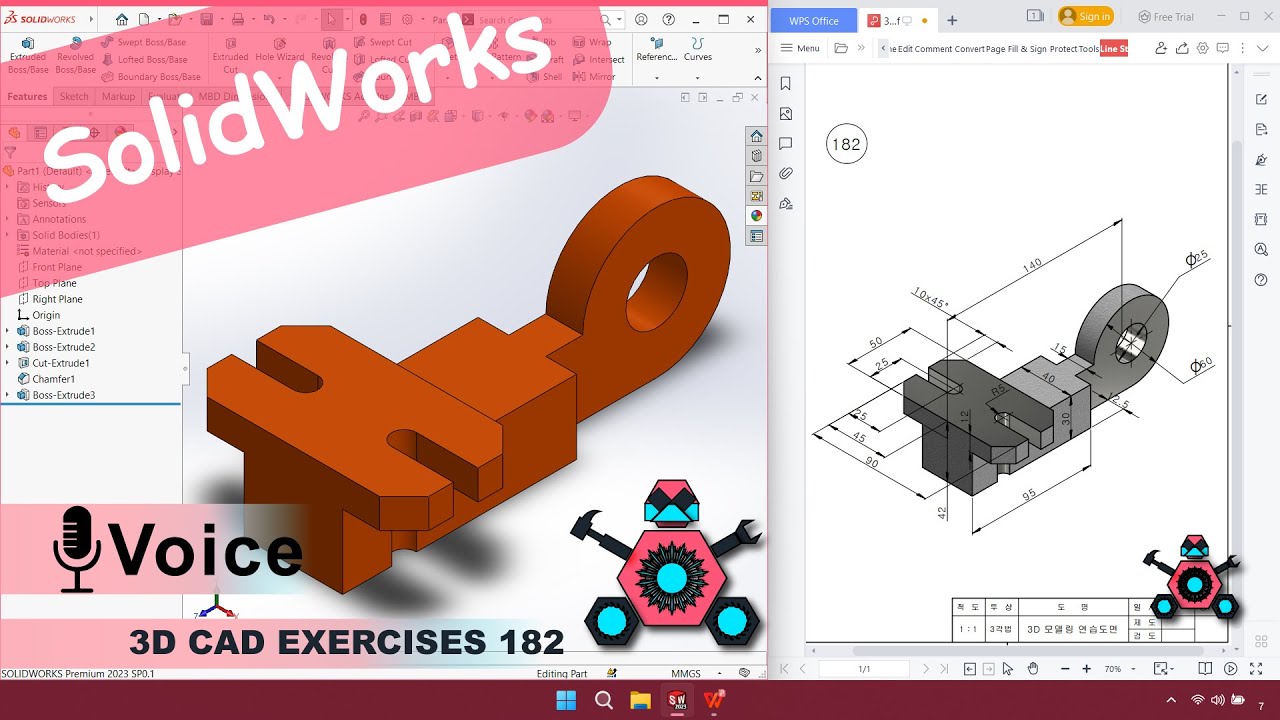Screen dimensions: 1280x720
Task: Click the Revolved Boss/Base tool
Action: (x=75, y=56)
